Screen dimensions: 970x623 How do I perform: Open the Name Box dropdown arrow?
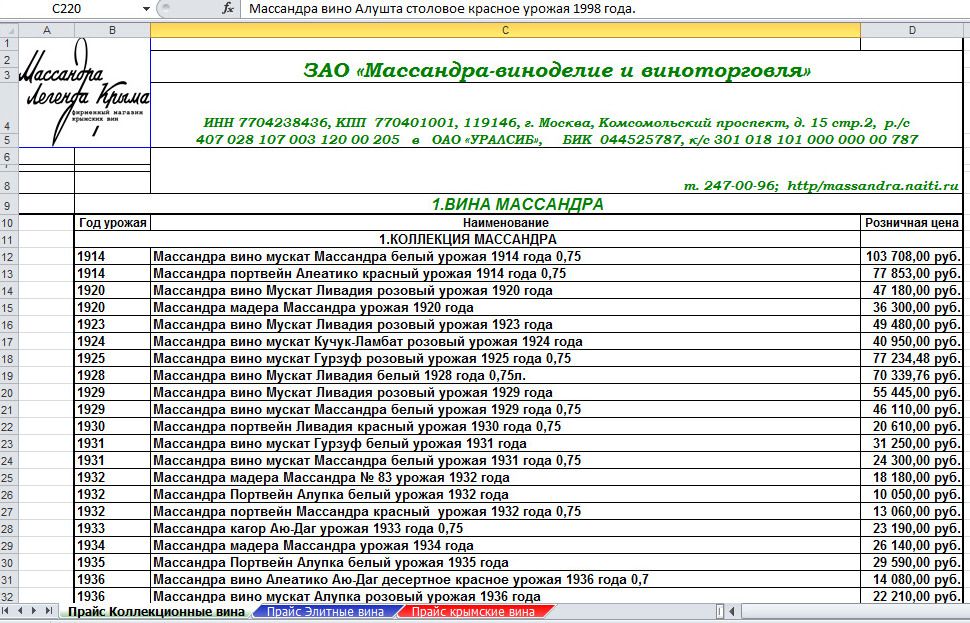tap(147, 9)
